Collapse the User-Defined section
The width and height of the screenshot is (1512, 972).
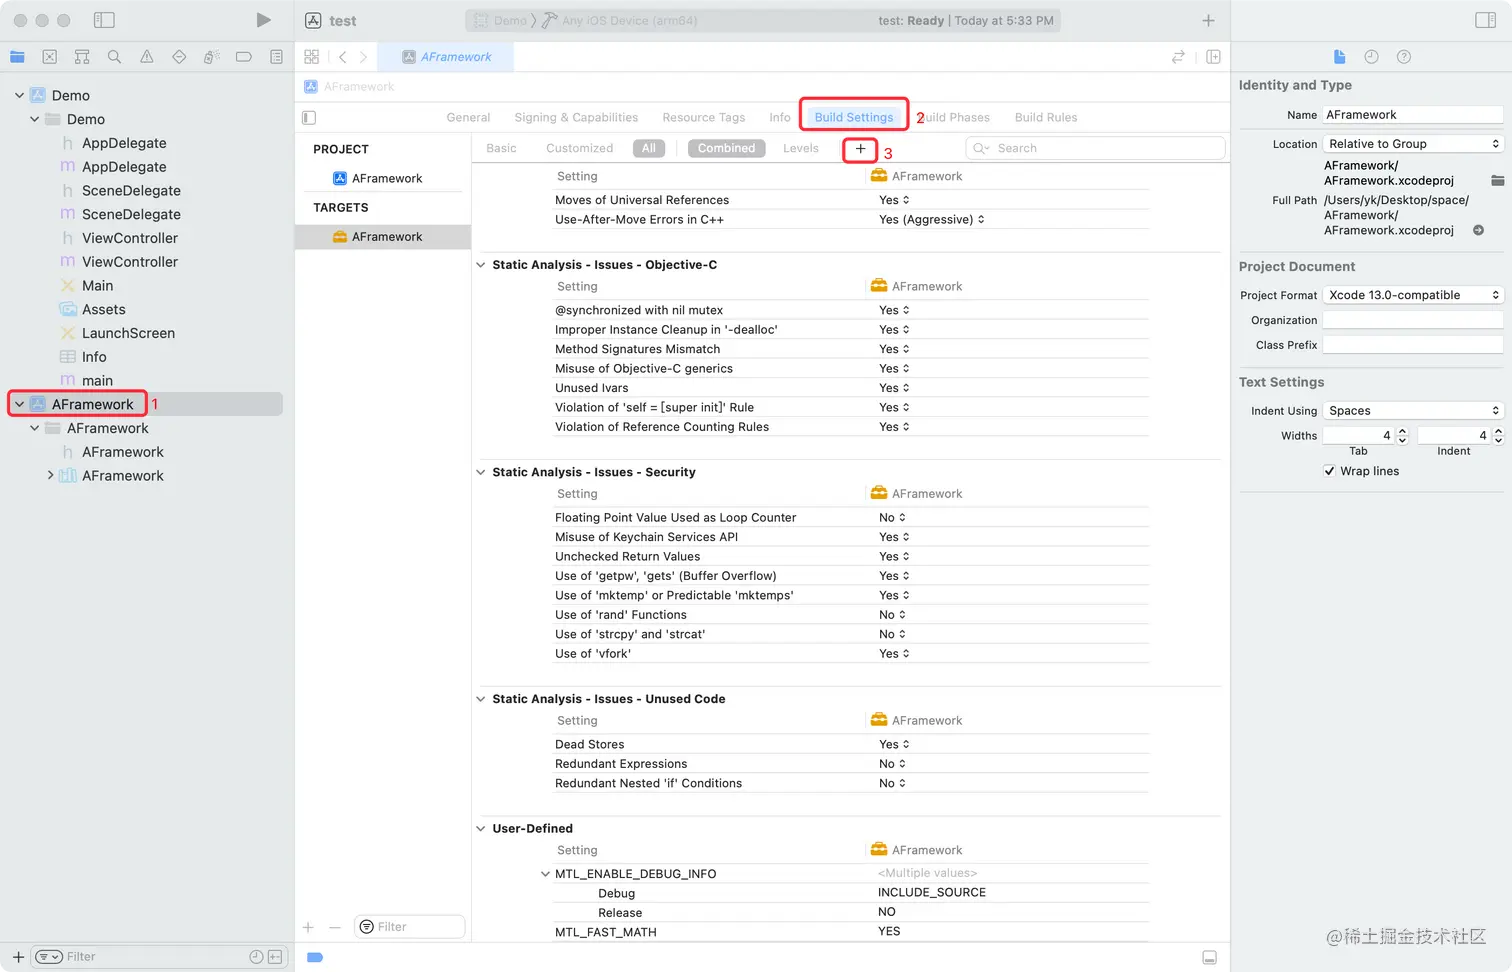[481, 828]
